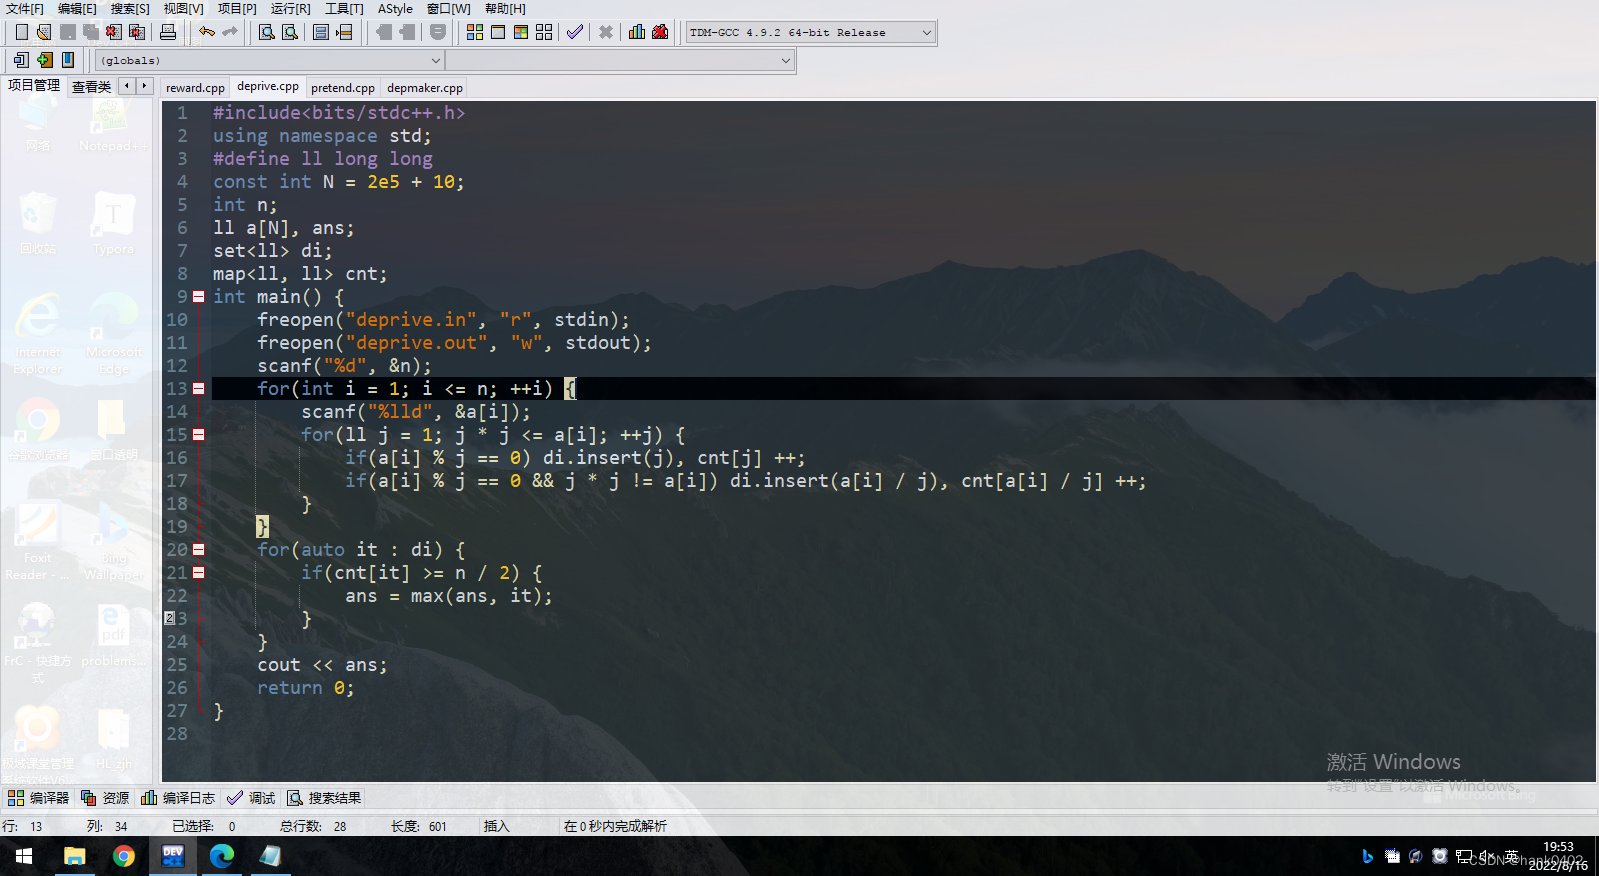Unindent the selected code
The image size is (1599, 876).
coord(384,32)
